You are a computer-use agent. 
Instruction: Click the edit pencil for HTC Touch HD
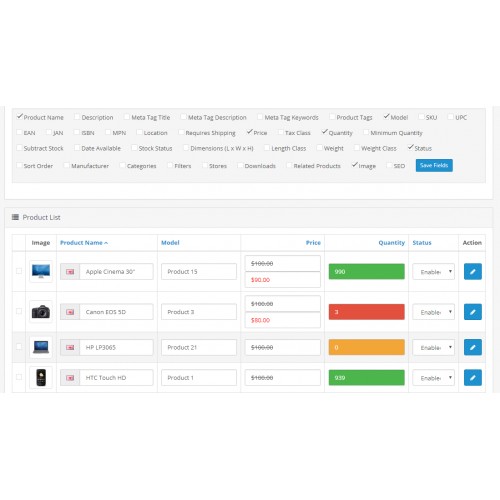coord(473,378)
